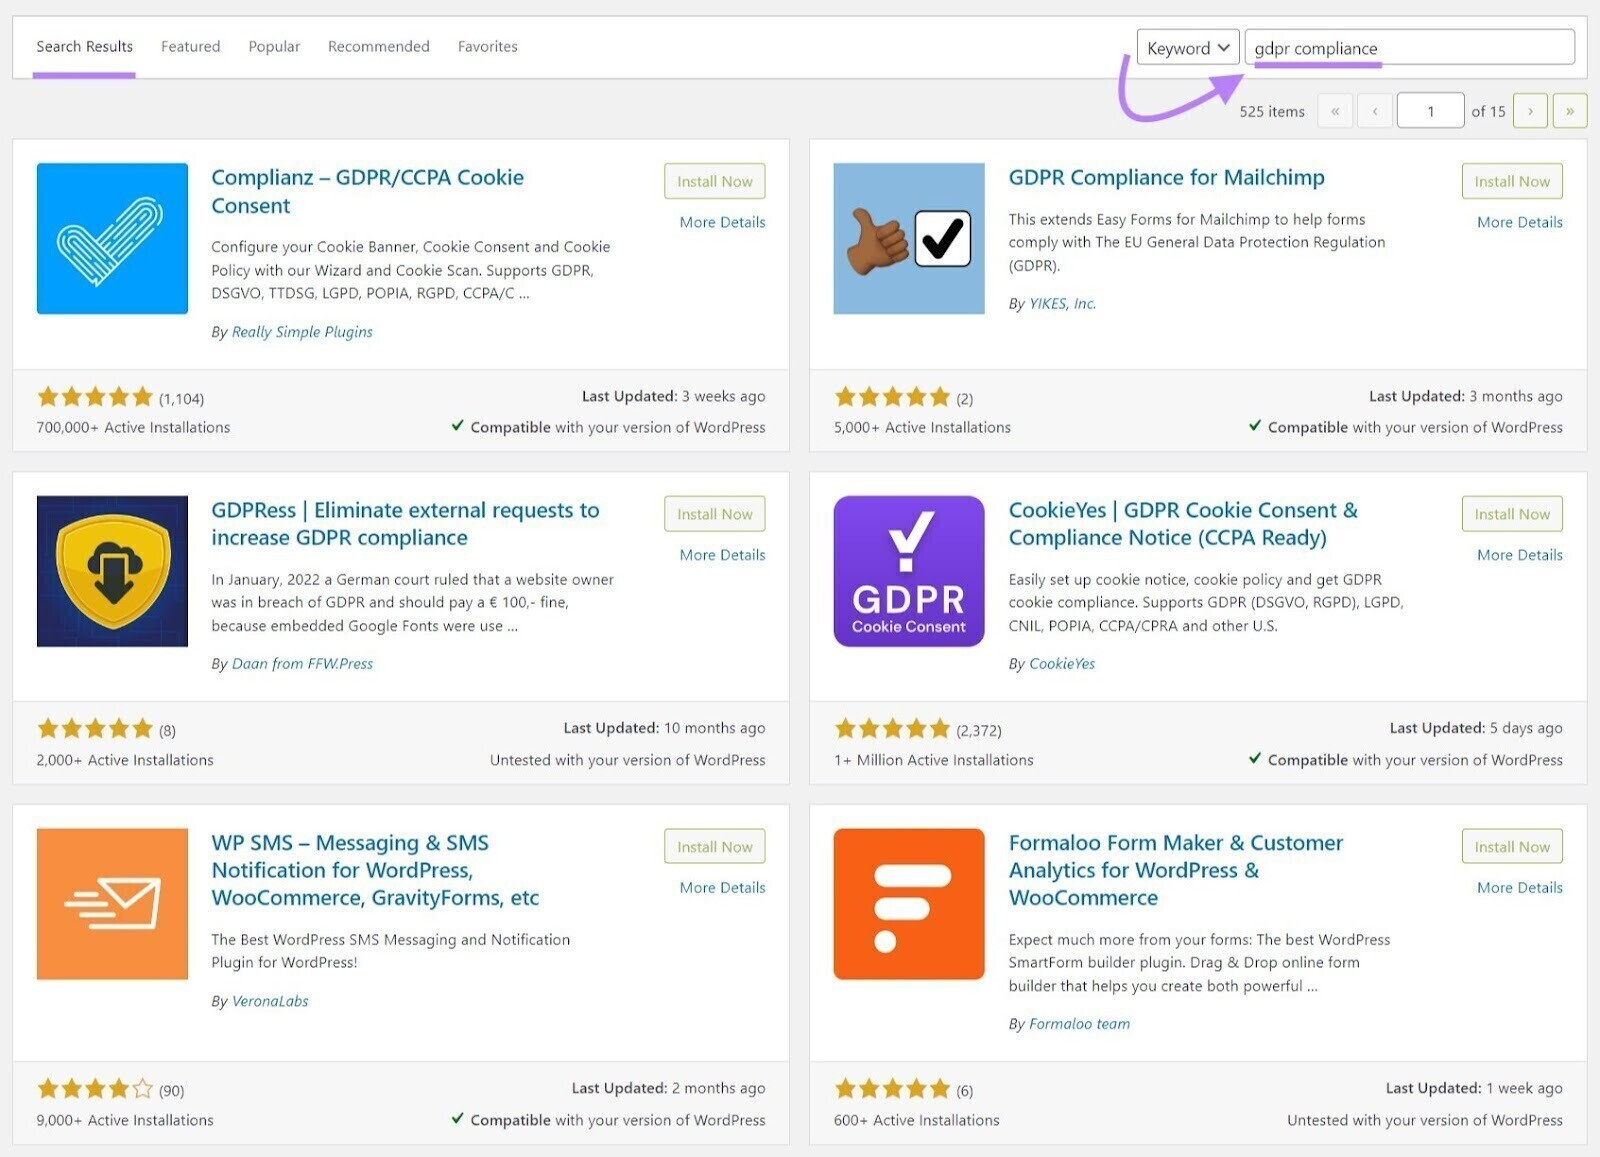
Task: Switch to the Featured tab
Action: click(190, 46)
